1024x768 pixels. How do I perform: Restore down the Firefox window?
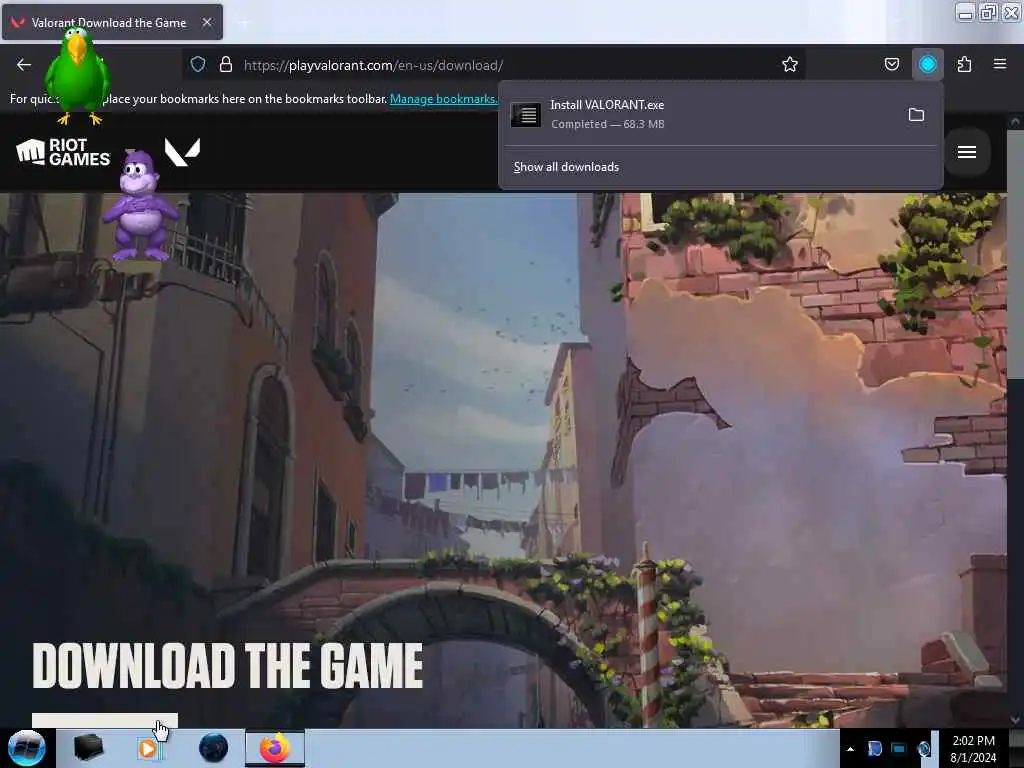(x=988, y=12)
